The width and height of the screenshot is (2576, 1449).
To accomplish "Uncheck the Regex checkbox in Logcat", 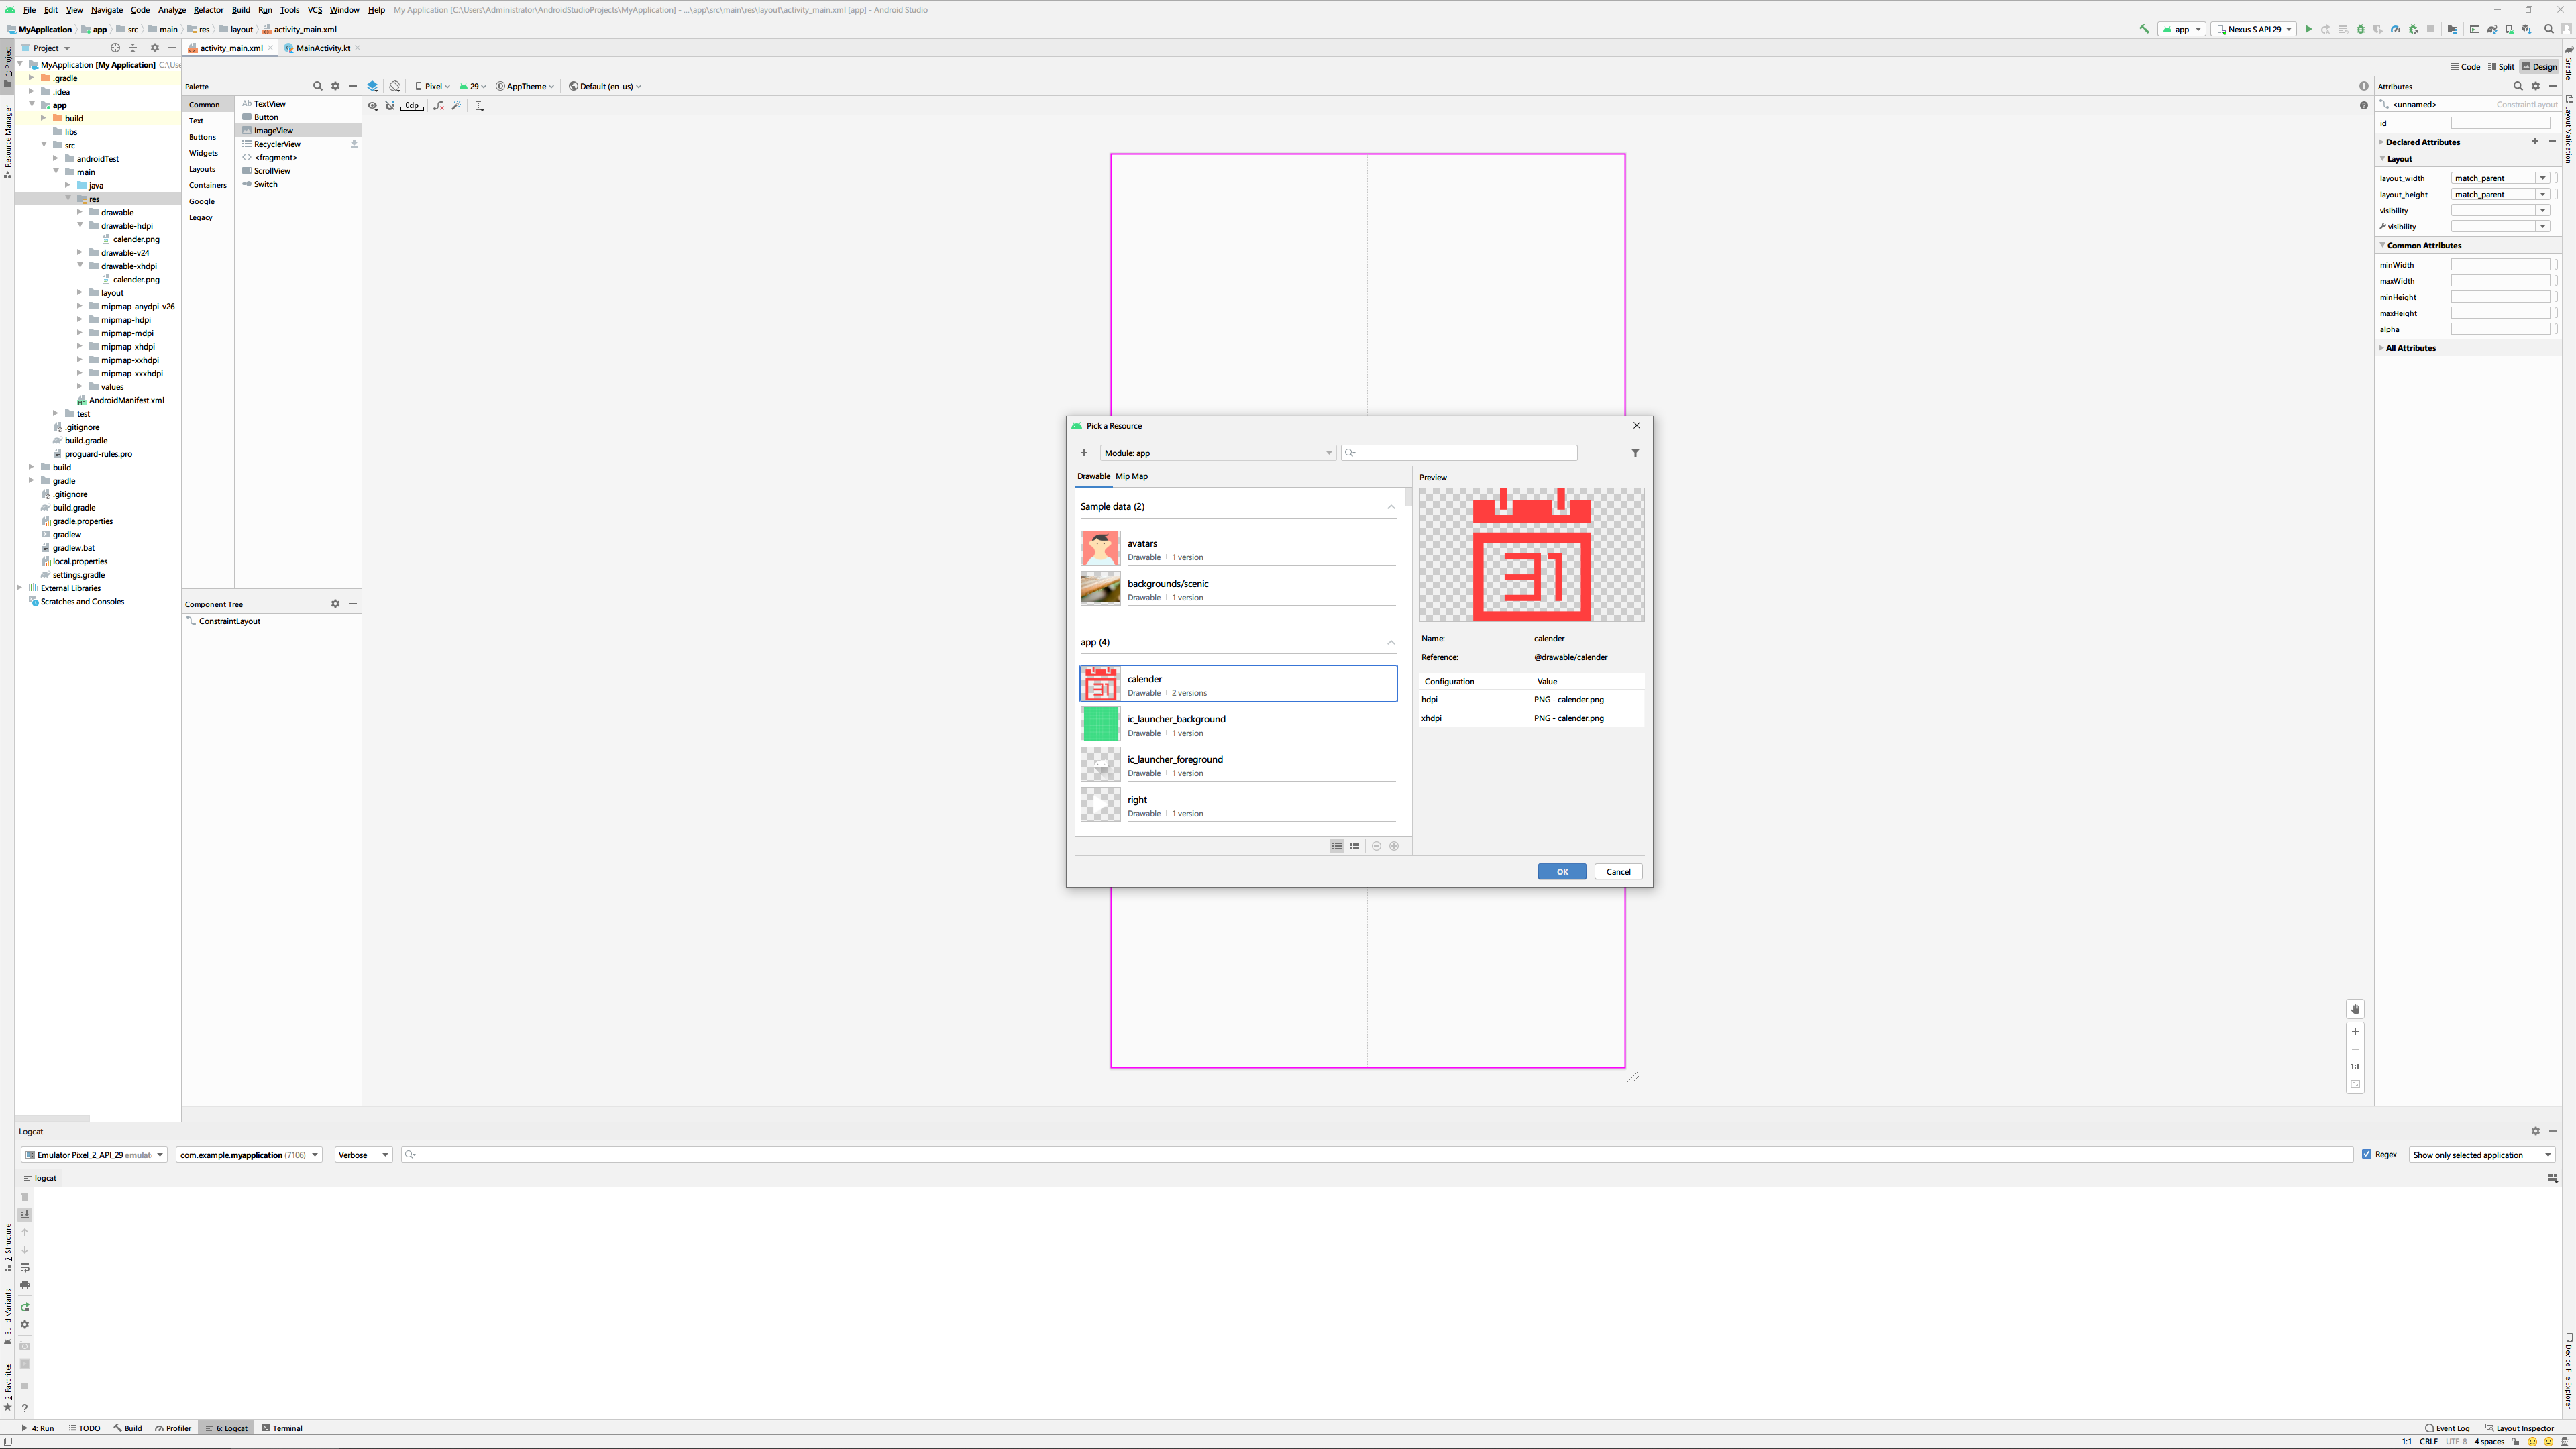I will click(x=2366, y=1154).
